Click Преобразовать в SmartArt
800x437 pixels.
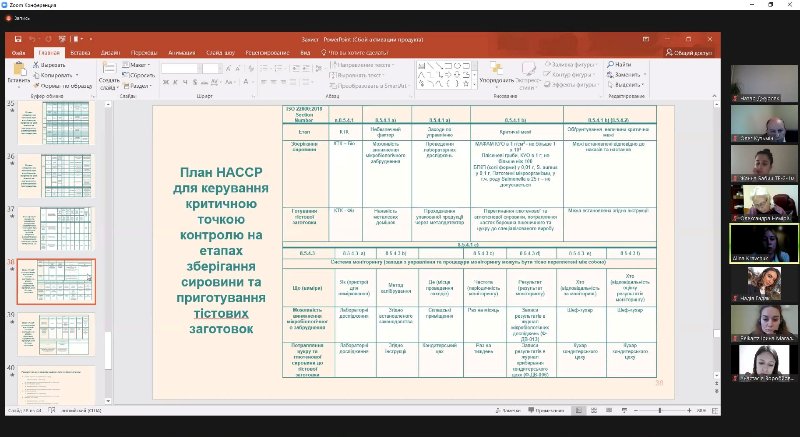coord(370,86)
